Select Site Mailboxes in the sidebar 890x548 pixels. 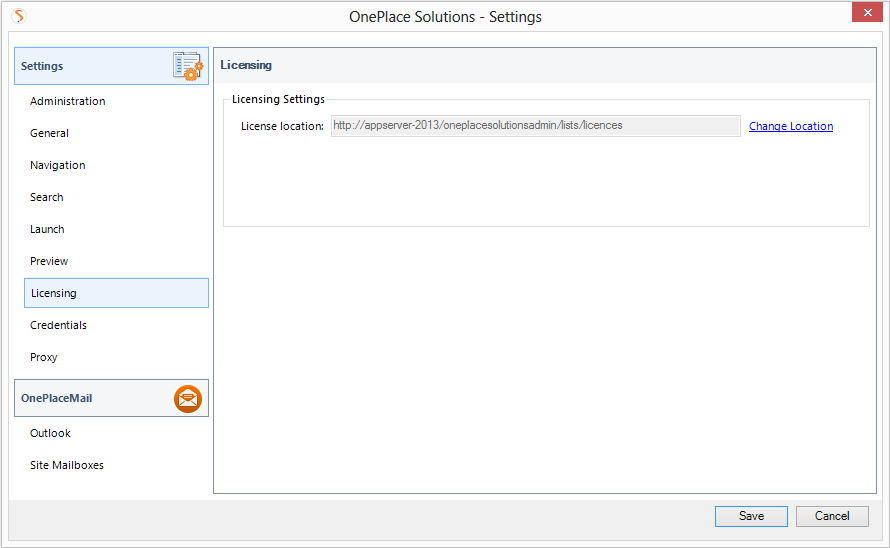pyautogui.click(x=67, y=465)
